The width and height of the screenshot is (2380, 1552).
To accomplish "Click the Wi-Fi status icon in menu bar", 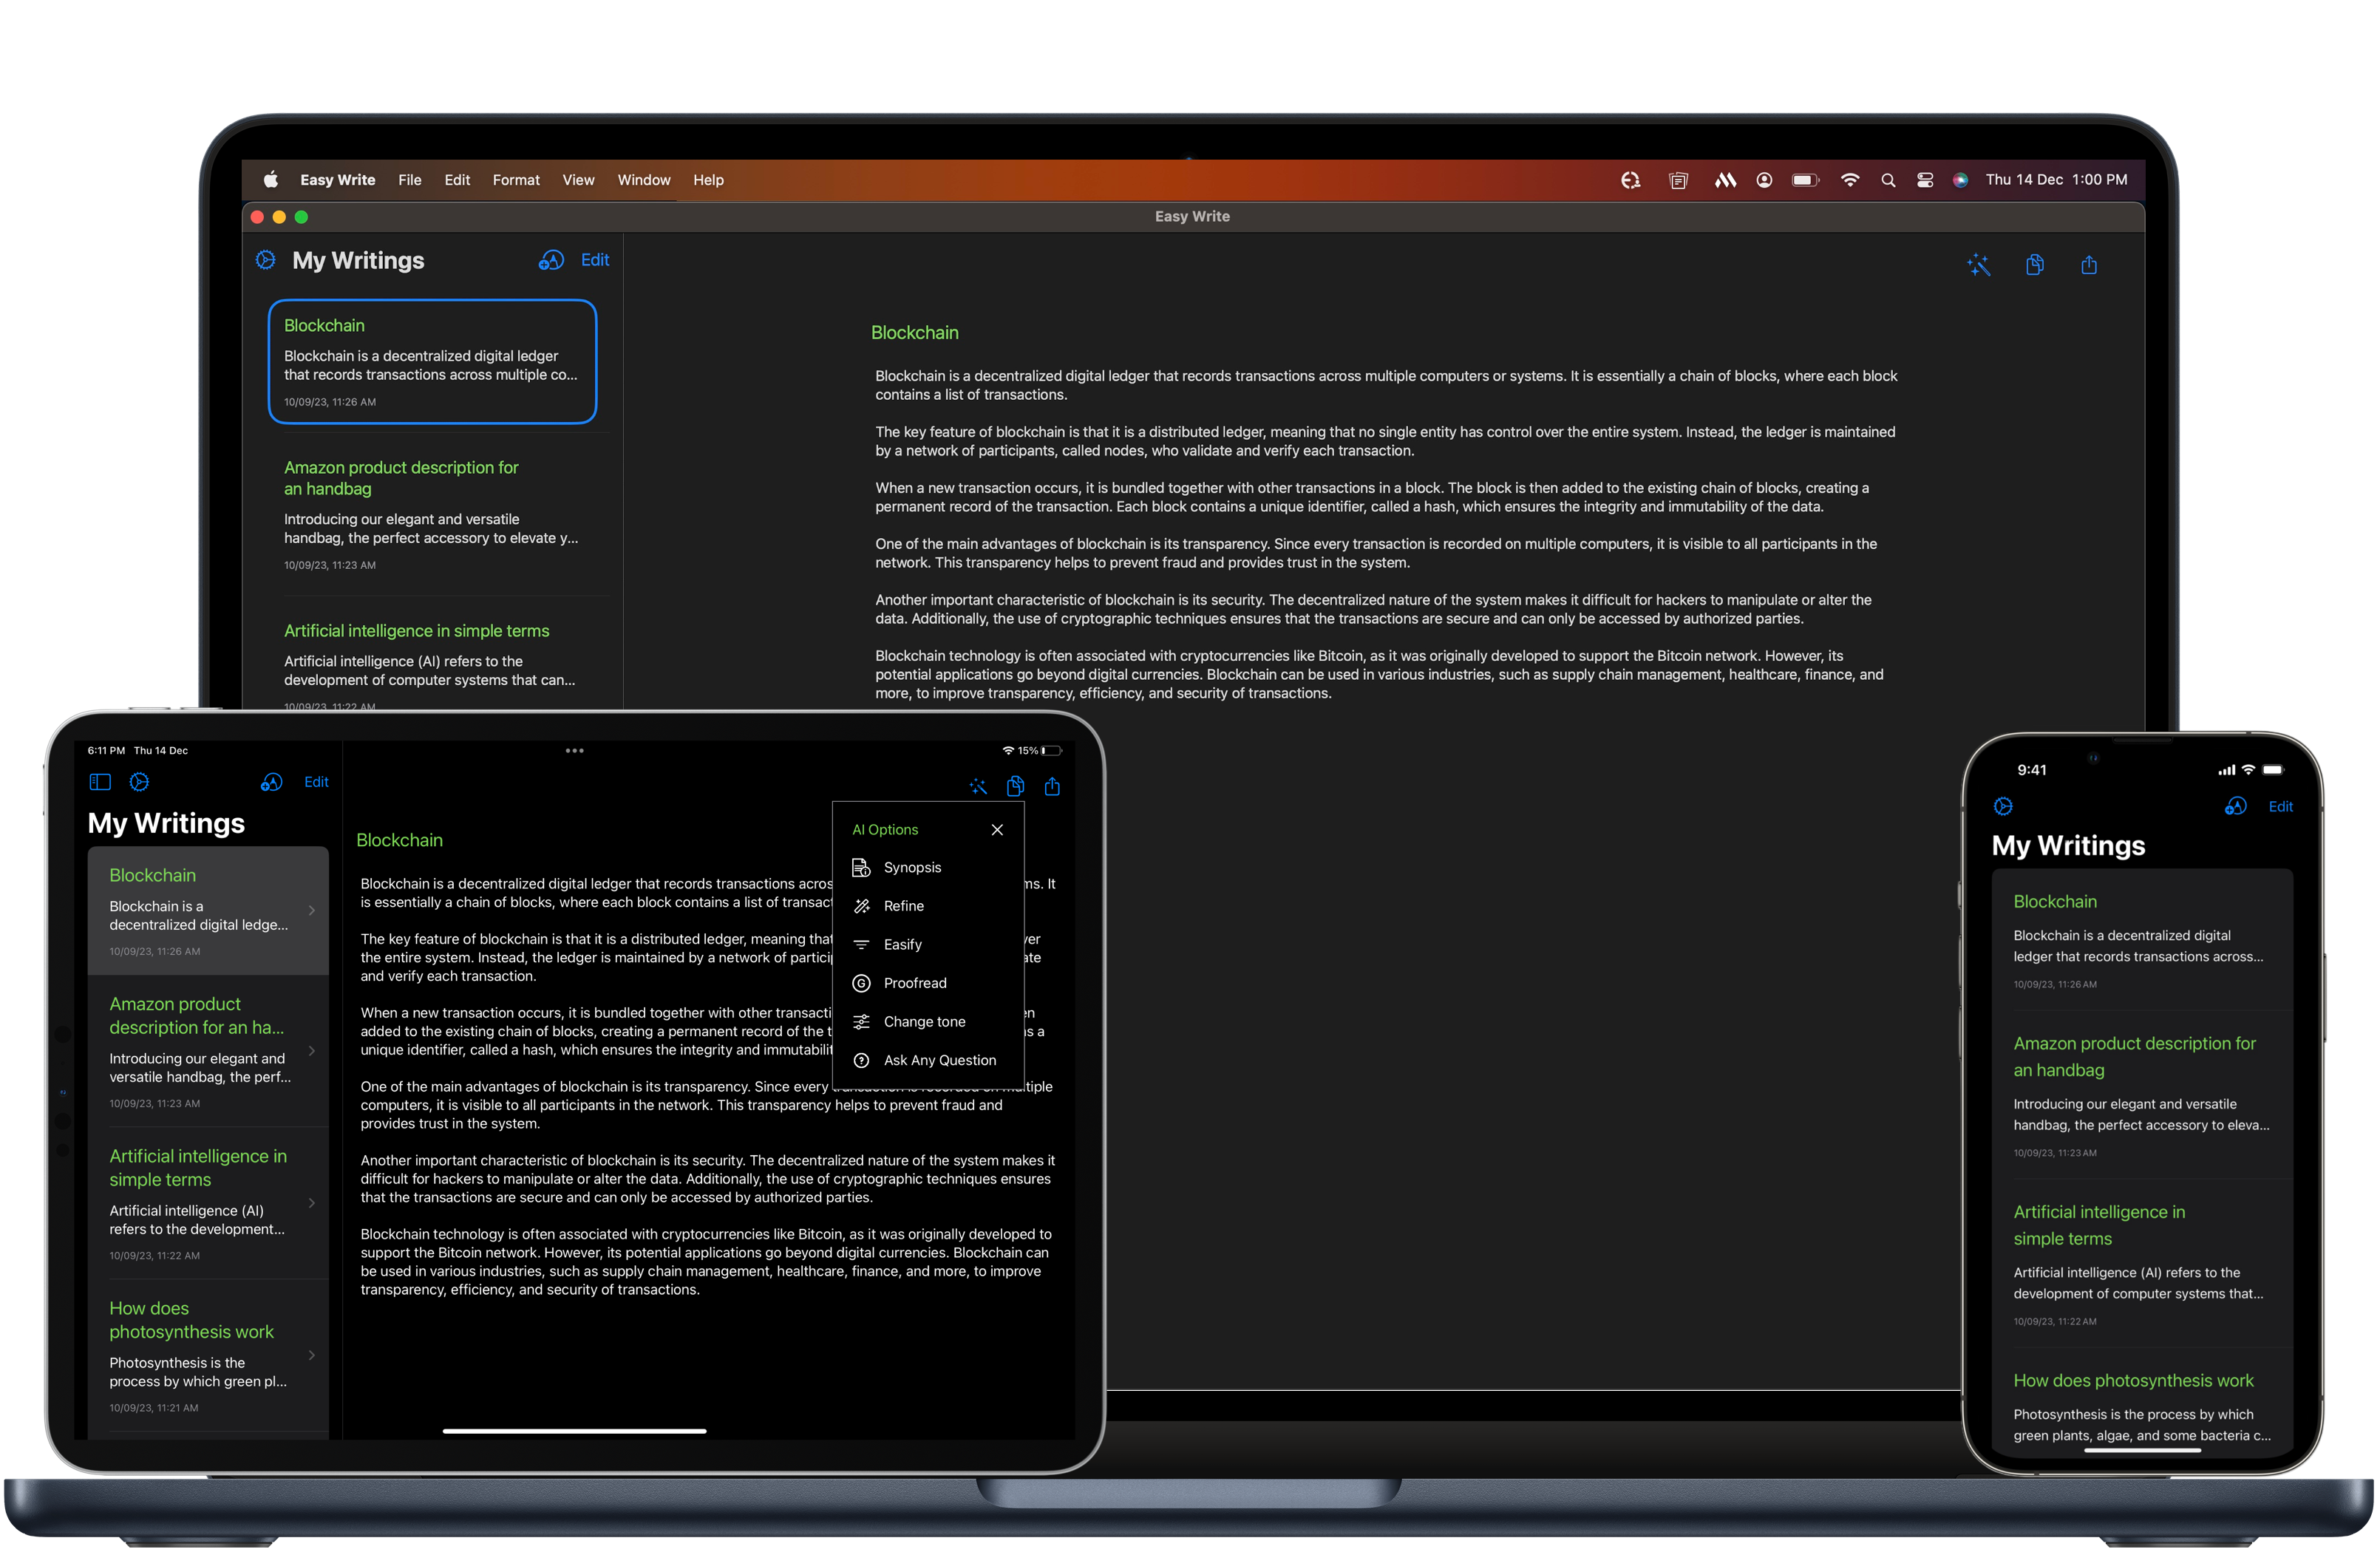I will tap(1850, 180).
